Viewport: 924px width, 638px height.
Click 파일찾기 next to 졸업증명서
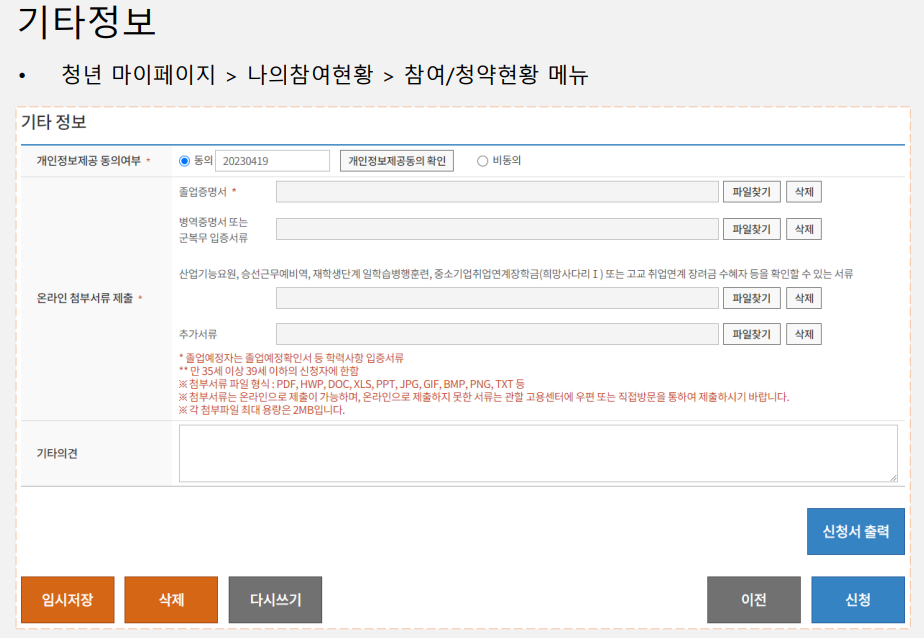752,191
